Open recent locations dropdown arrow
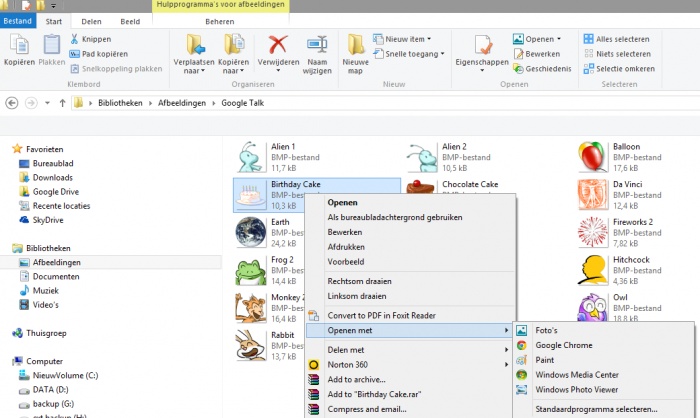 pyautogui.click(x=47, y=103)
